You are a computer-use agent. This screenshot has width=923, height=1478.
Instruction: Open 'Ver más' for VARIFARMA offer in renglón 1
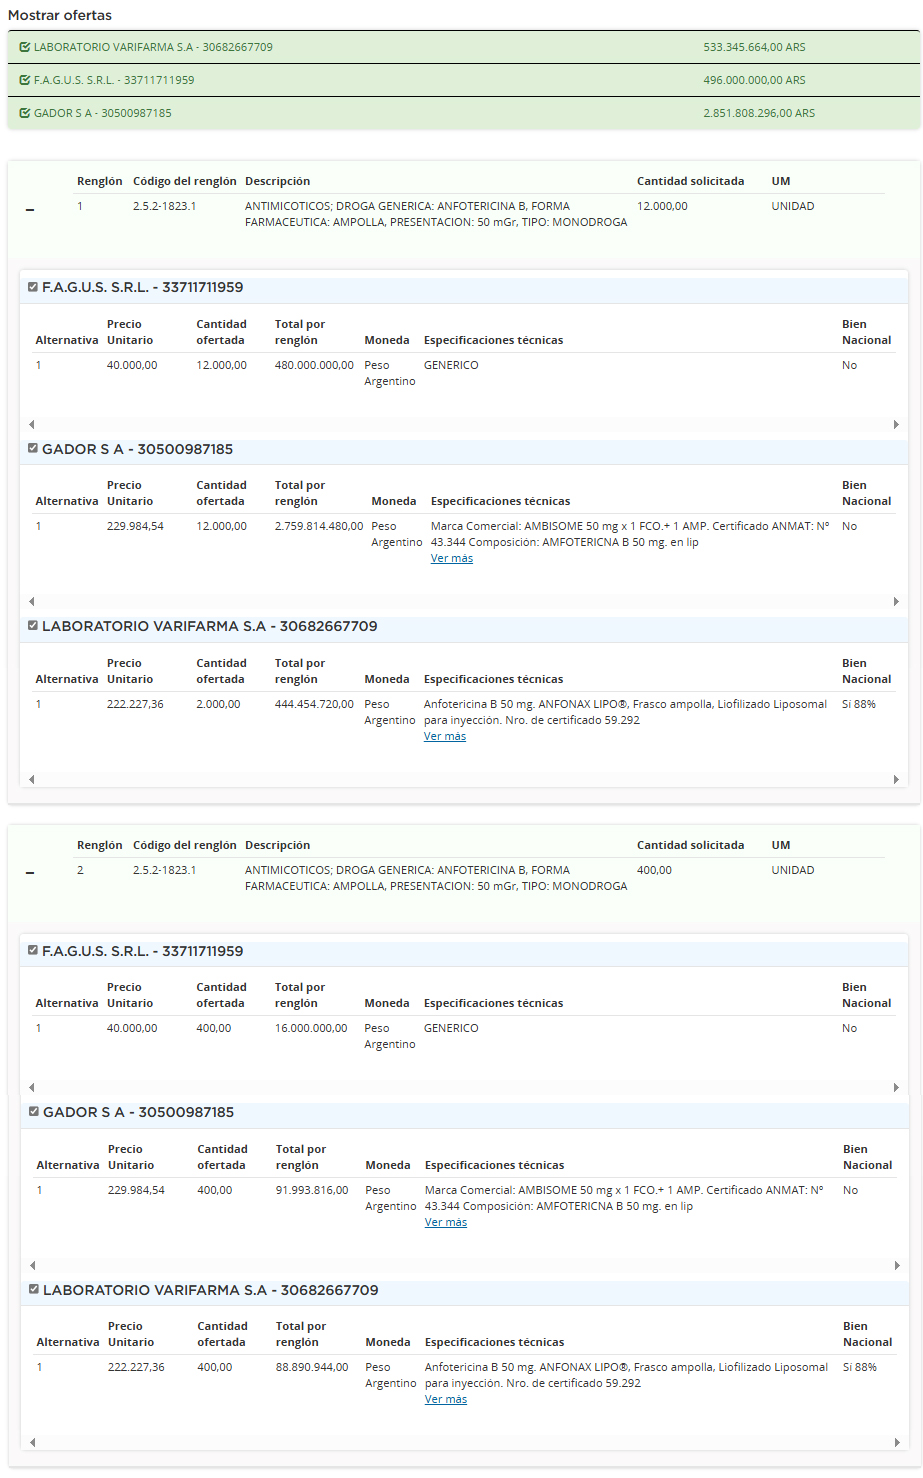pyautogui.click(x=444, y=737)
